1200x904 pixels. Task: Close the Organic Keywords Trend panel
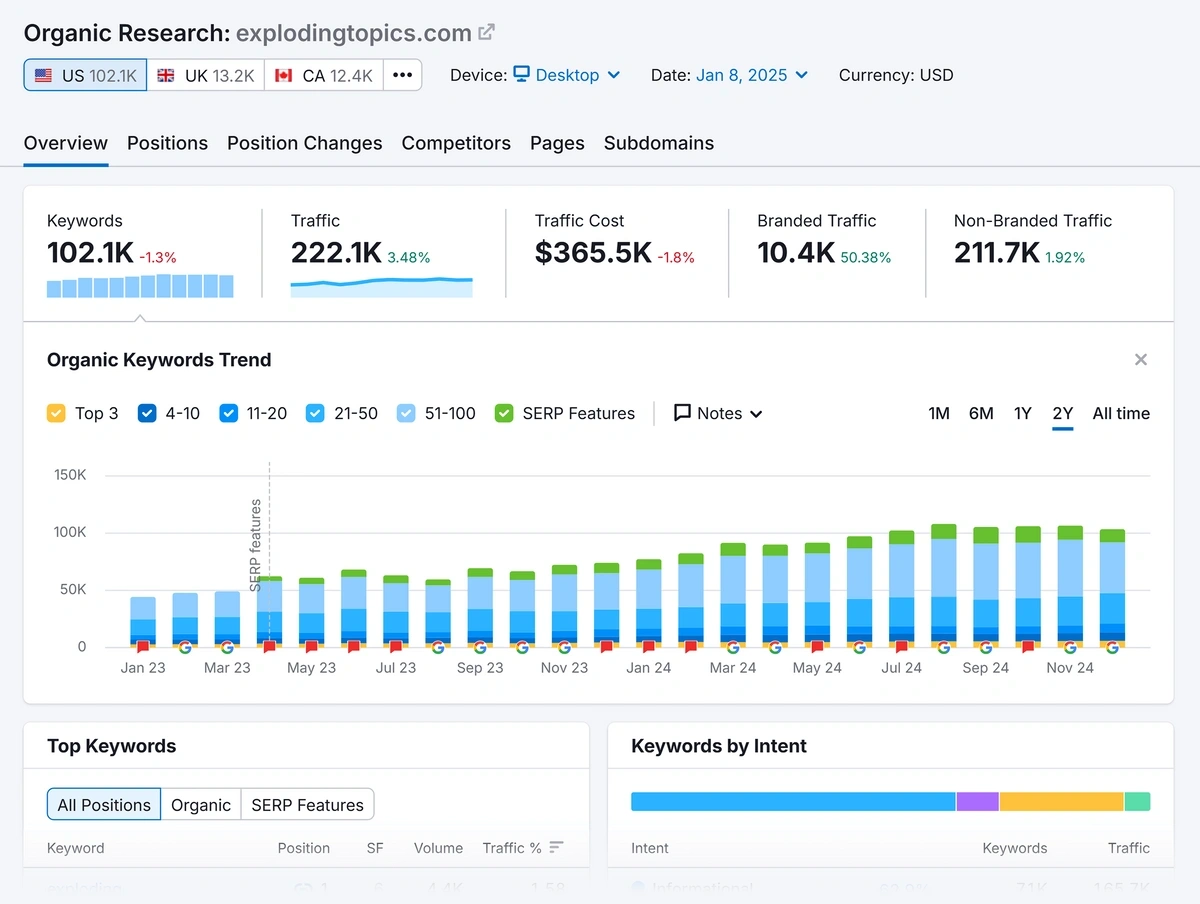tap(1141, 359)
